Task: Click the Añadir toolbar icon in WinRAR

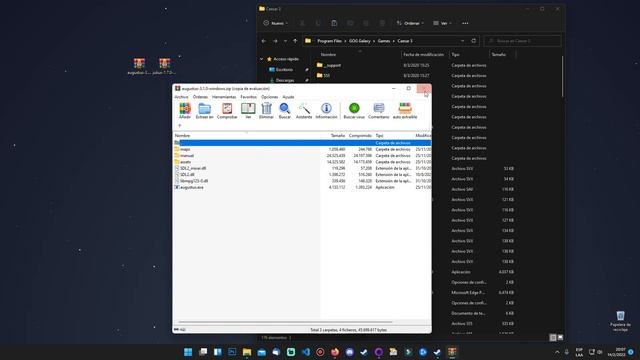Action: 185,111
